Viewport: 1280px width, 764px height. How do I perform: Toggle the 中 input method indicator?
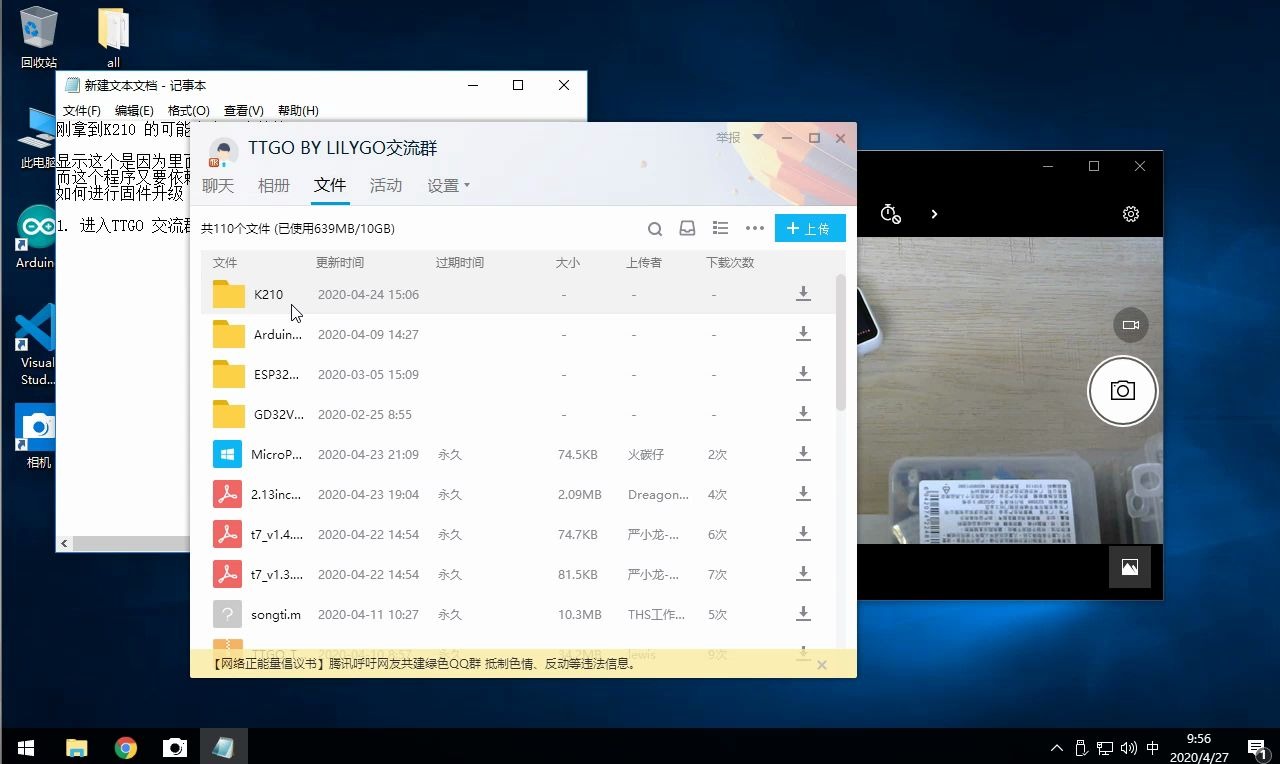coord(1153,748)
